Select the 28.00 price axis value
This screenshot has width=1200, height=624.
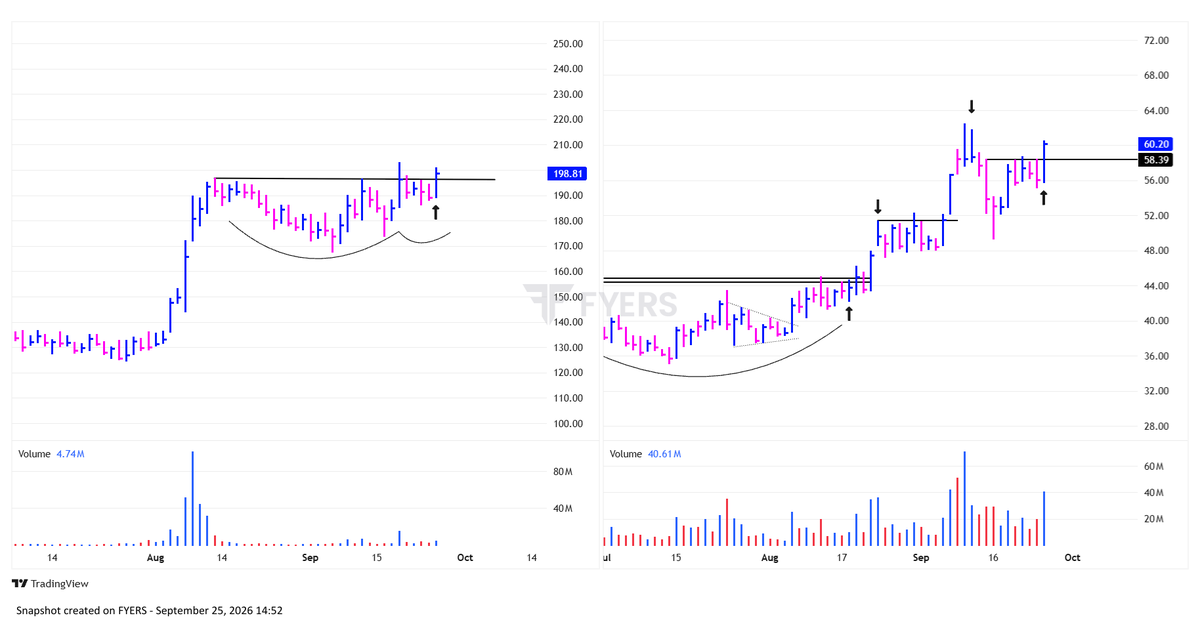pos(1156,427)
